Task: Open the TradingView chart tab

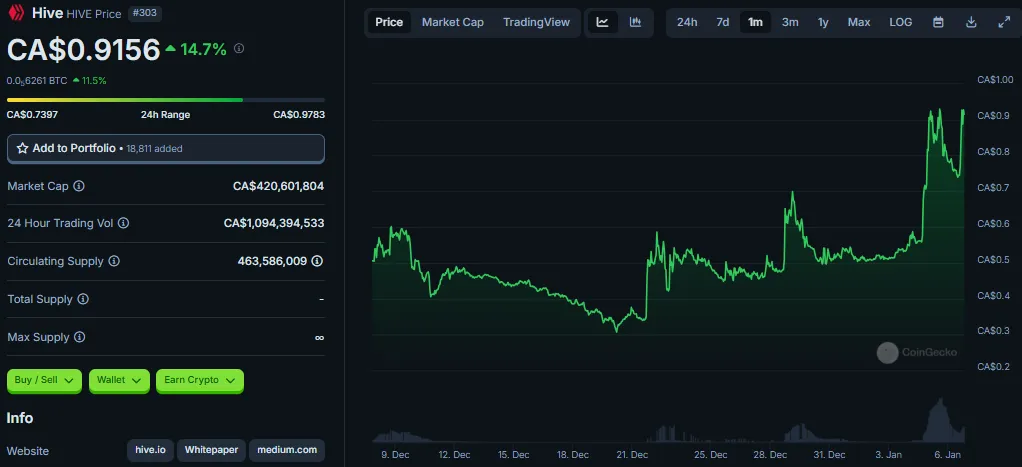Action: coord(536,22)
